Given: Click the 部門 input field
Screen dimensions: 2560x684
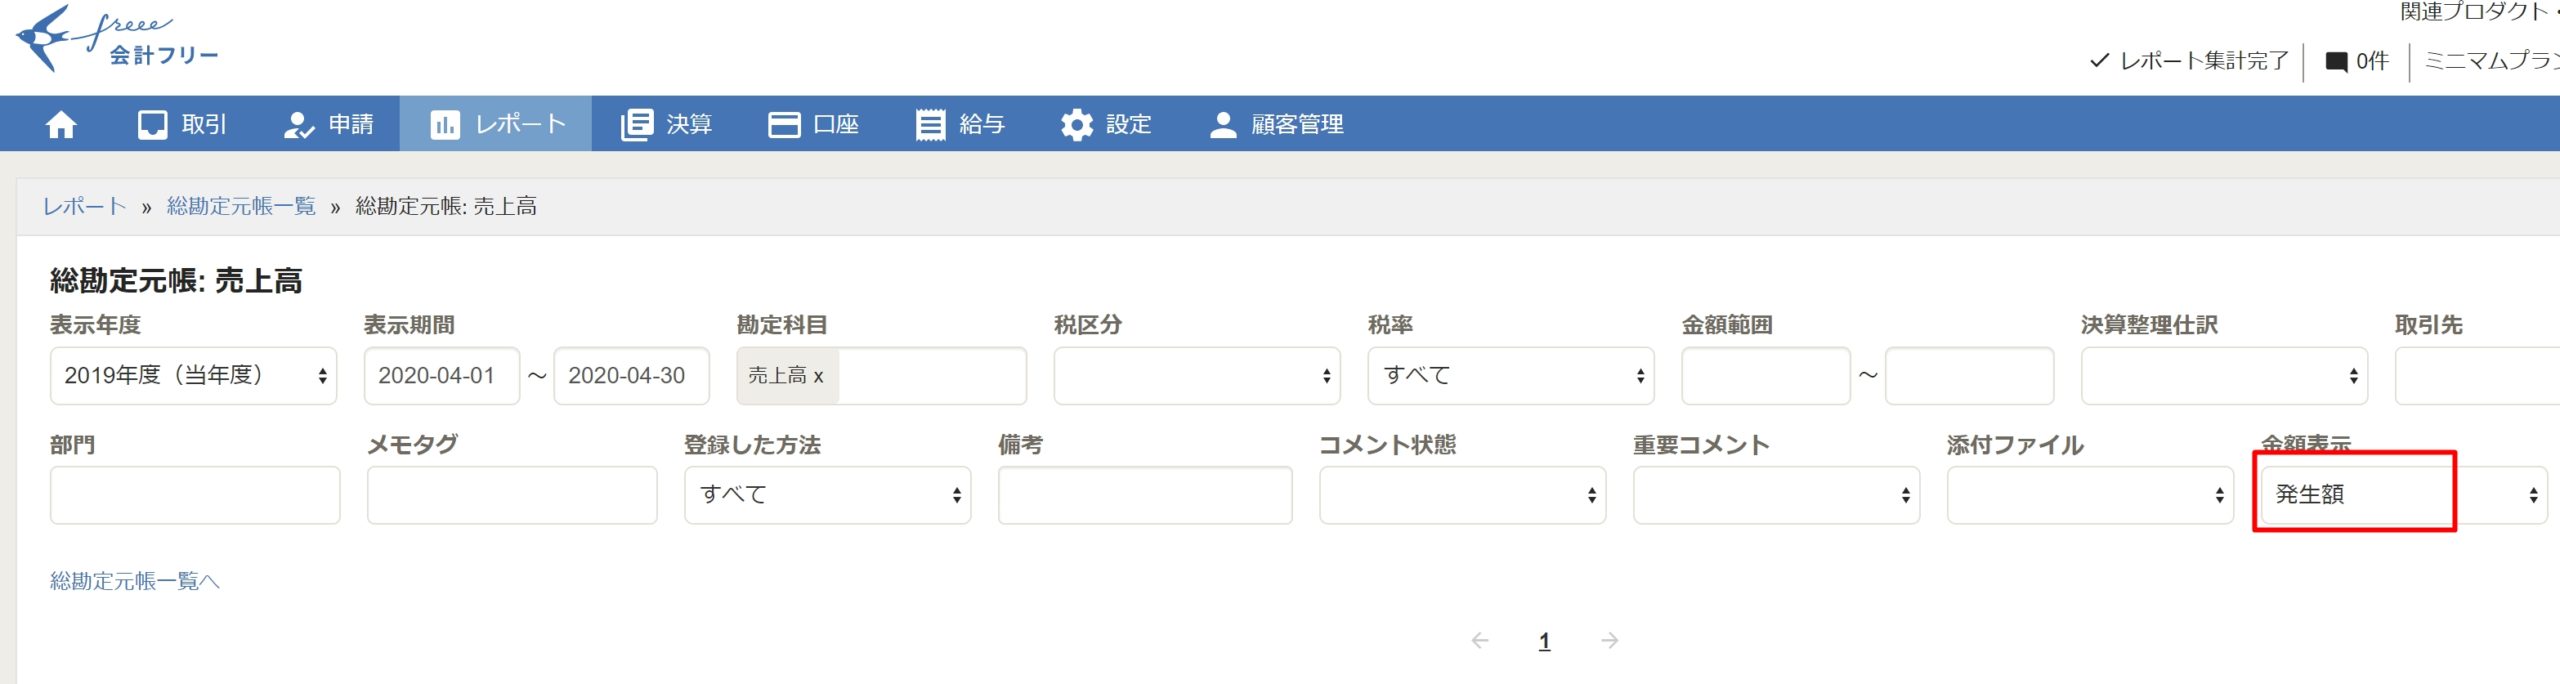Looking at the screenshot, I should pos(195,495).
